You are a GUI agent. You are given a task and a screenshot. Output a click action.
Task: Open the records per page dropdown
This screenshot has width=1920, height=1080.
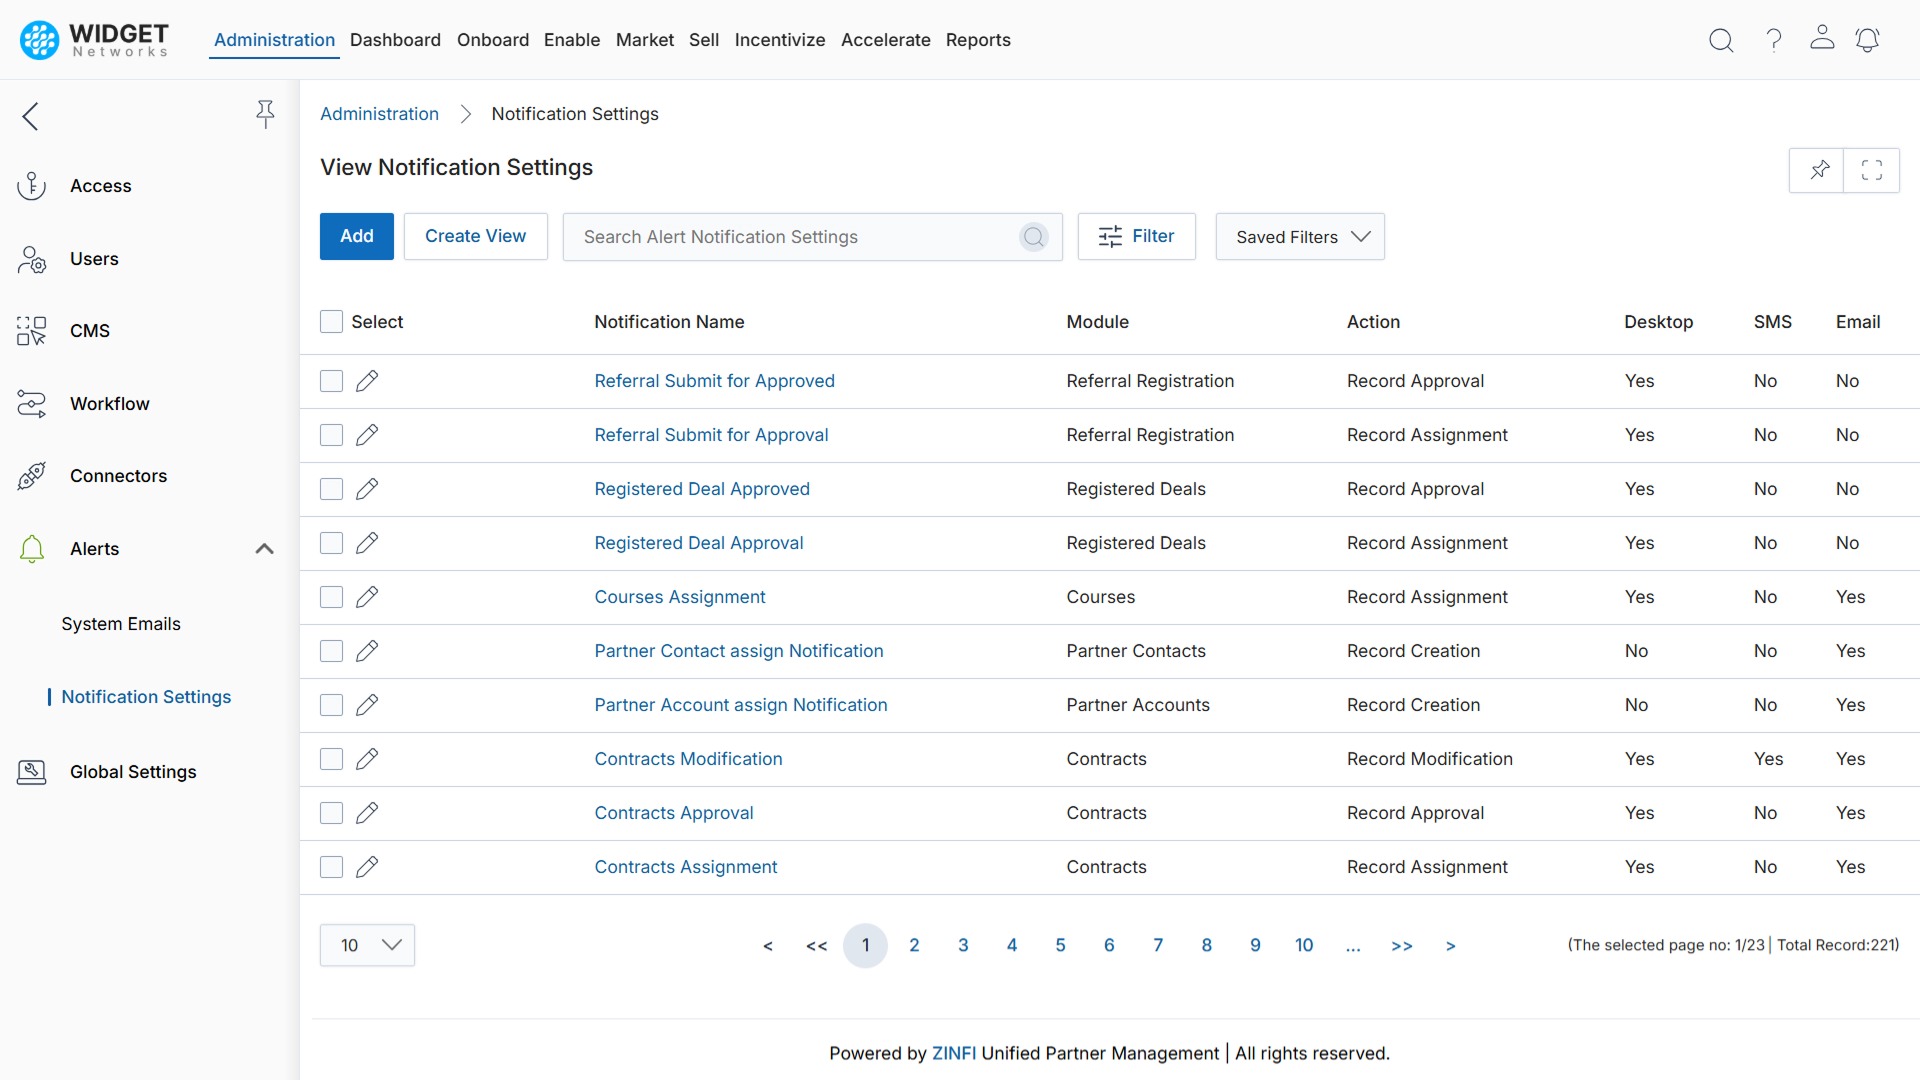367,944
